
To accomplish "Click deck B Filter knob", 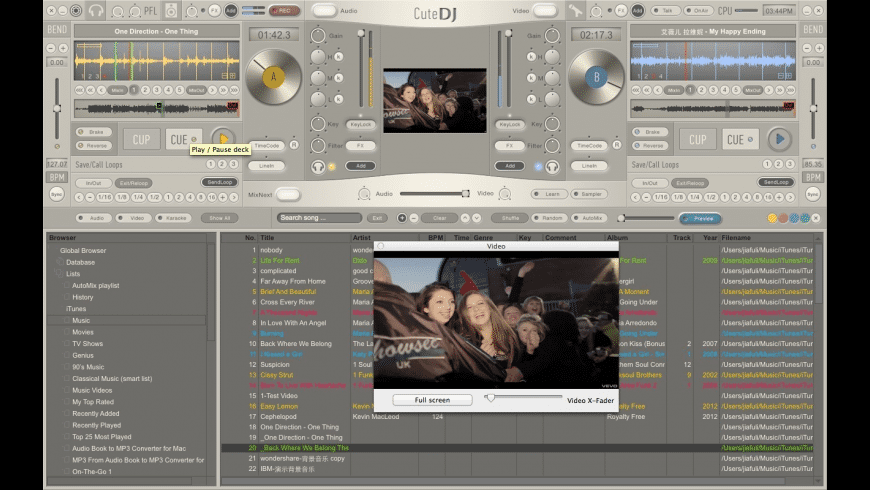I will pos(552,145).
